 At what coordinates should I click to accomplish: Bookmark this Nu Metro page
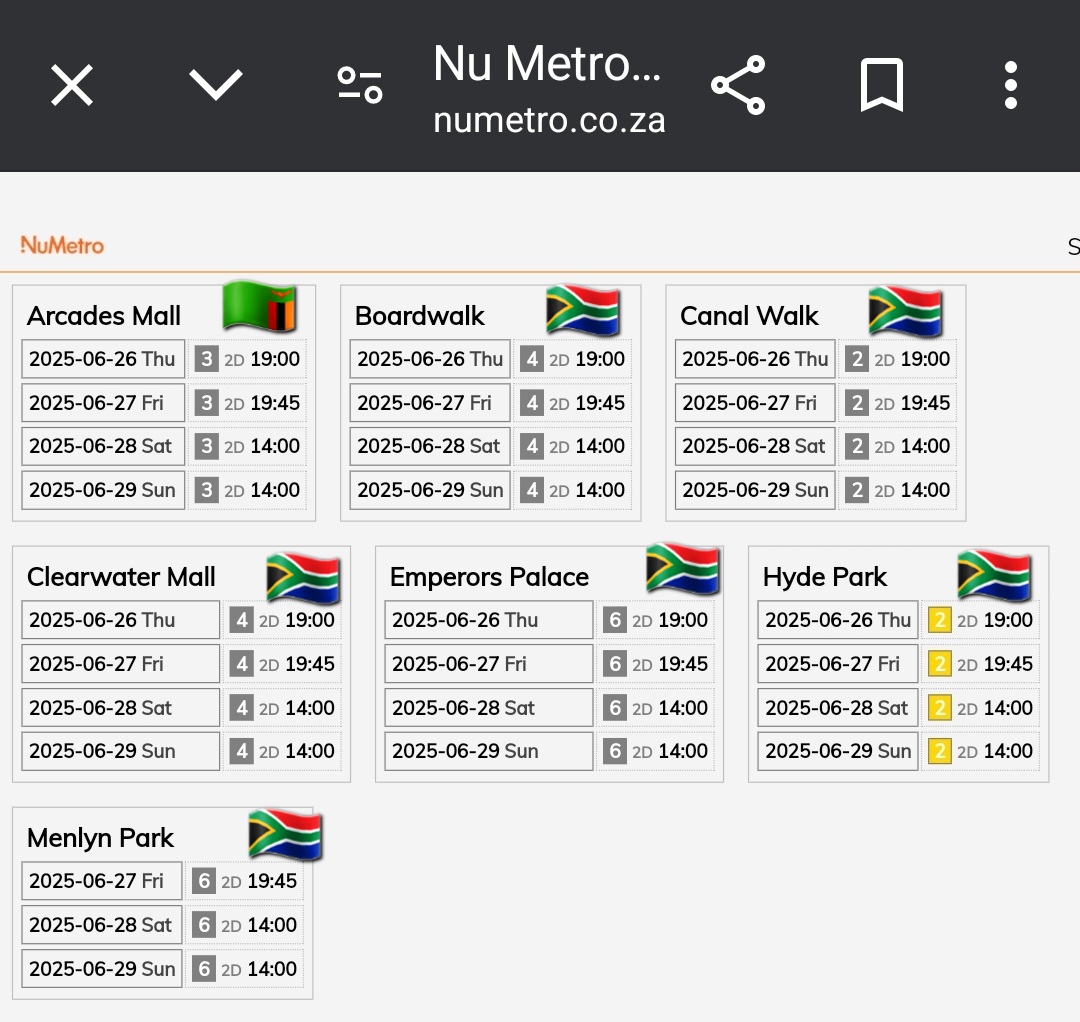882,85
